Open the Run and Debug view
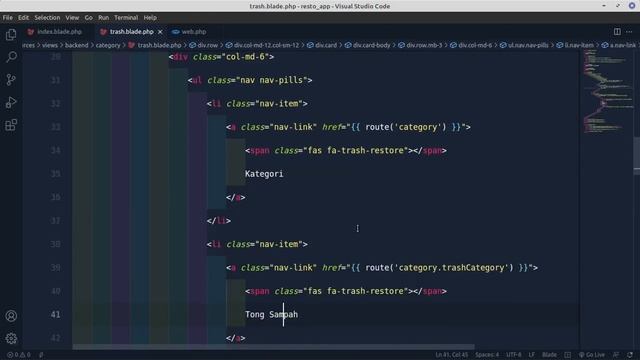Viewport: 640px width, 360px height. [x=11, y=102]
